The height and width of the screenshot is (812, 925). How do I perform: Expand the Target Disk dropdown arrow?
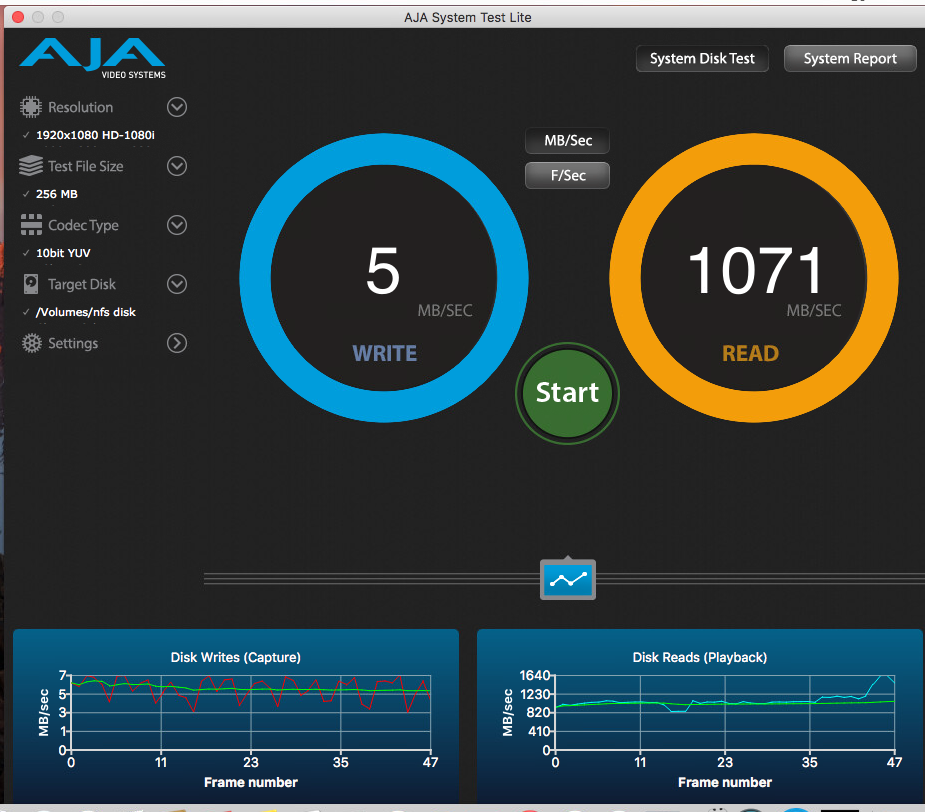point(177,284)
